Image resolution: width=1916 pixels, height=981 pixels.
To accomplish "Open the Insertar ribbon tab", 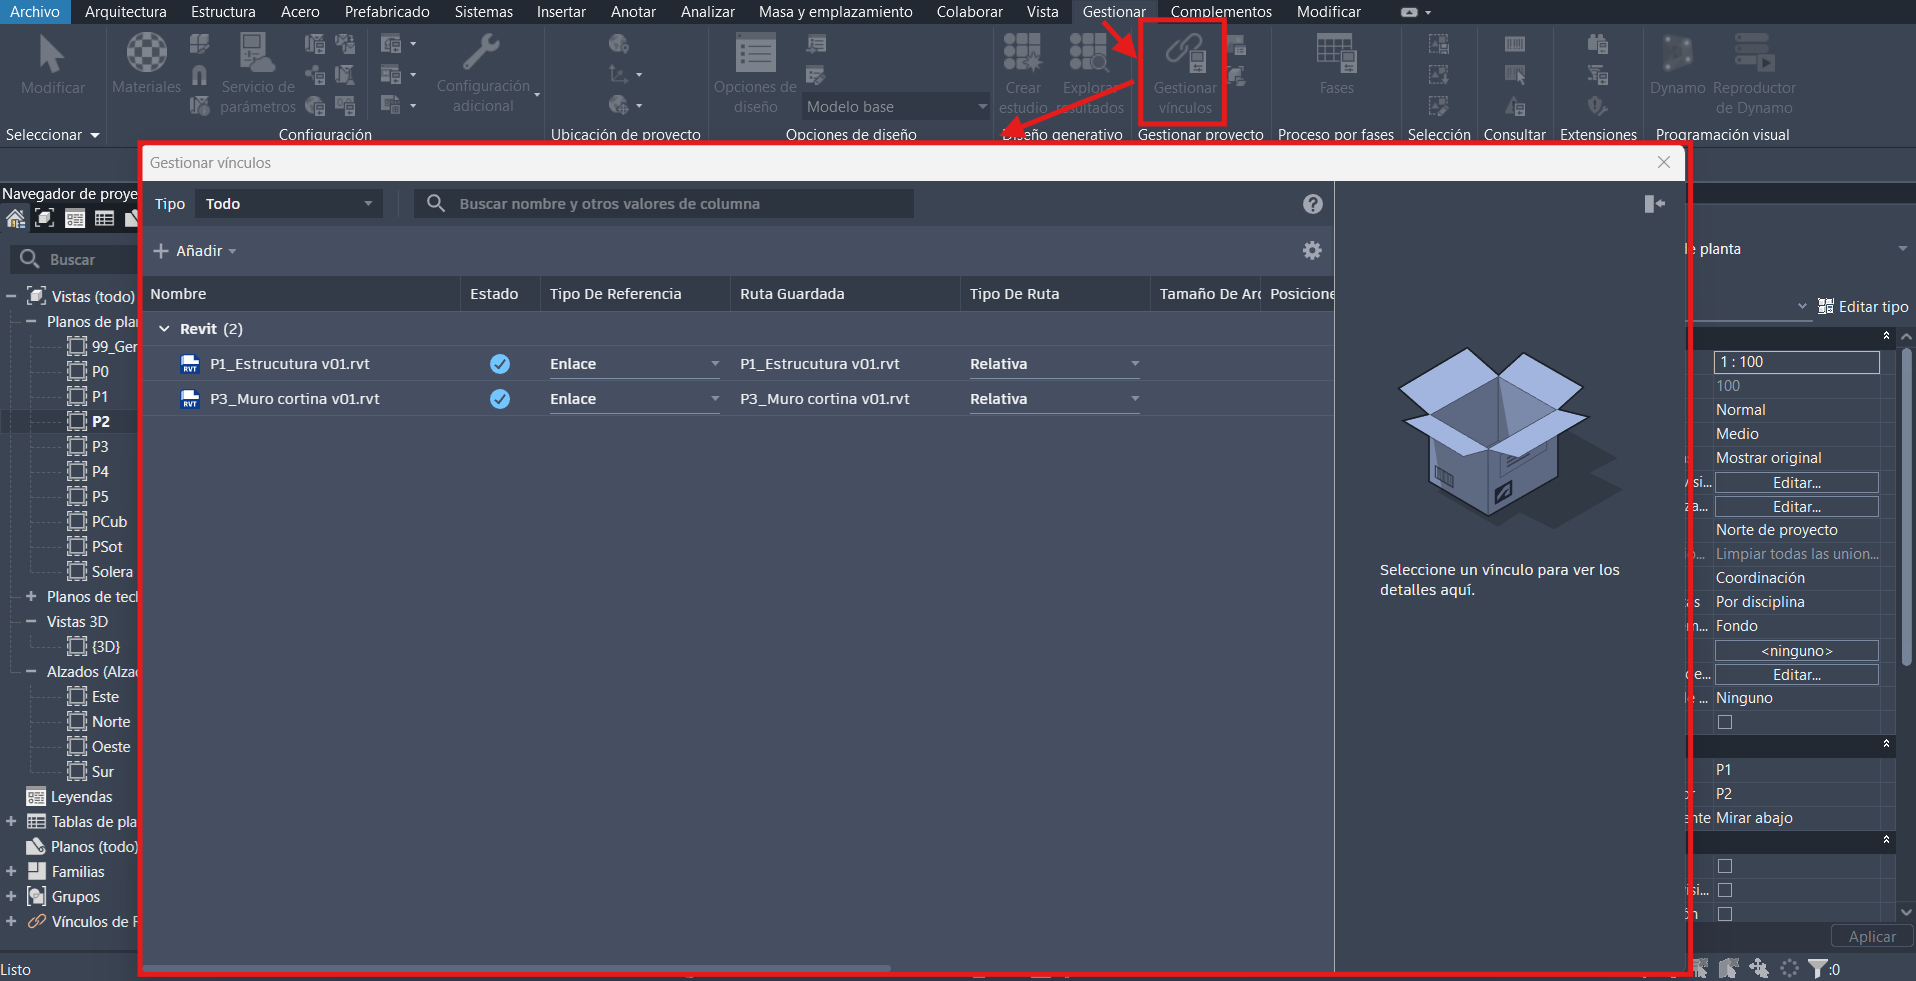I will [561, 12].
